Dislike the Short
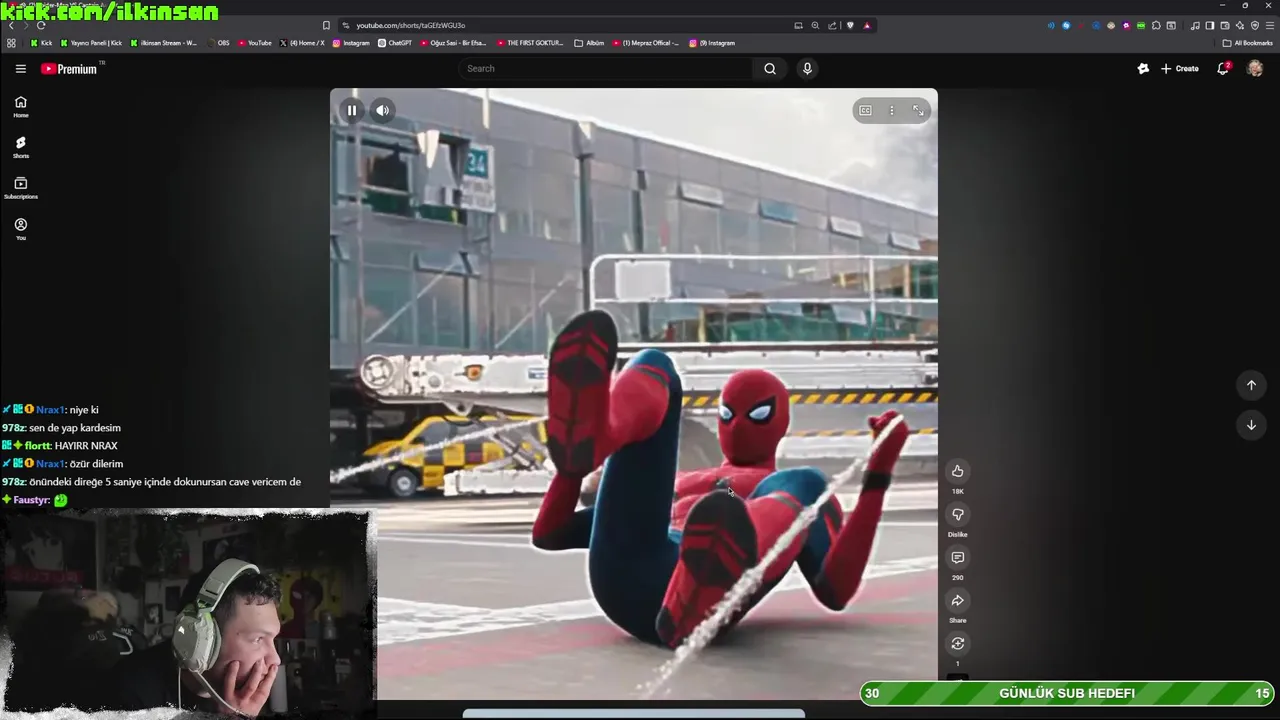The width and height of the screenshot is (1280, 720). tap(957, 514)
